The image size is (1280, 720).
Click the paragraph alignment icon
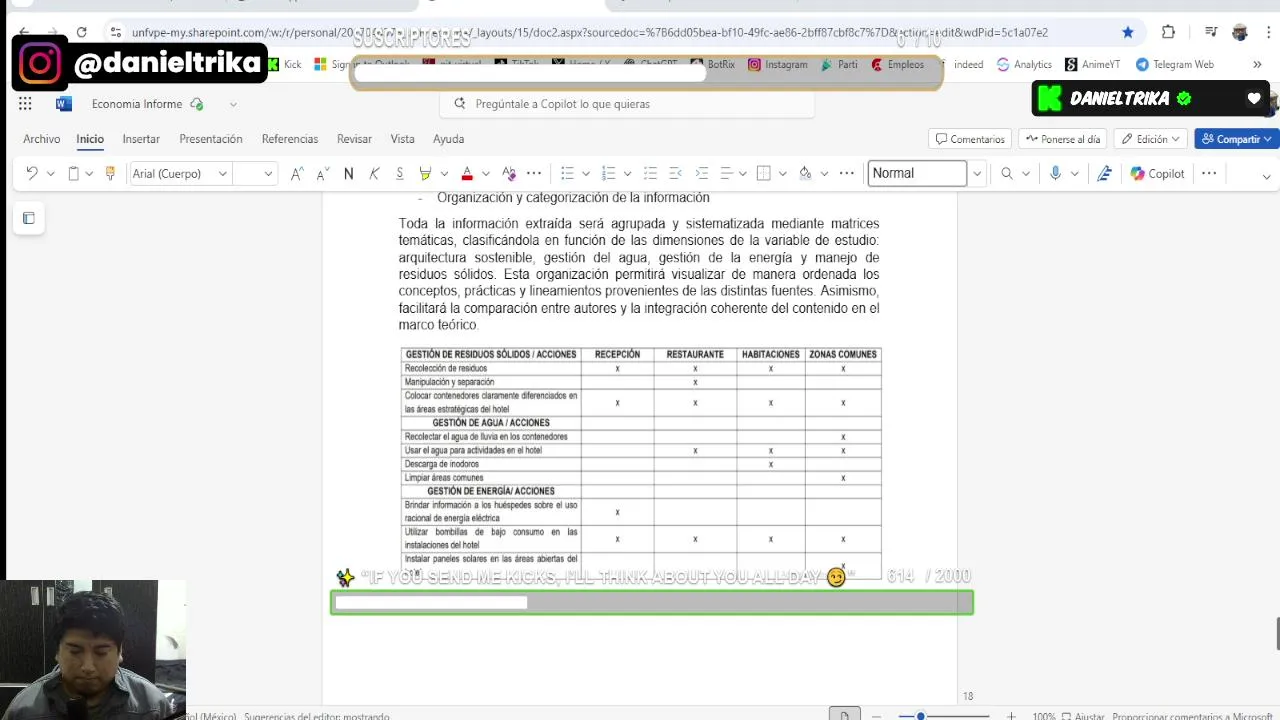(727, 173)
